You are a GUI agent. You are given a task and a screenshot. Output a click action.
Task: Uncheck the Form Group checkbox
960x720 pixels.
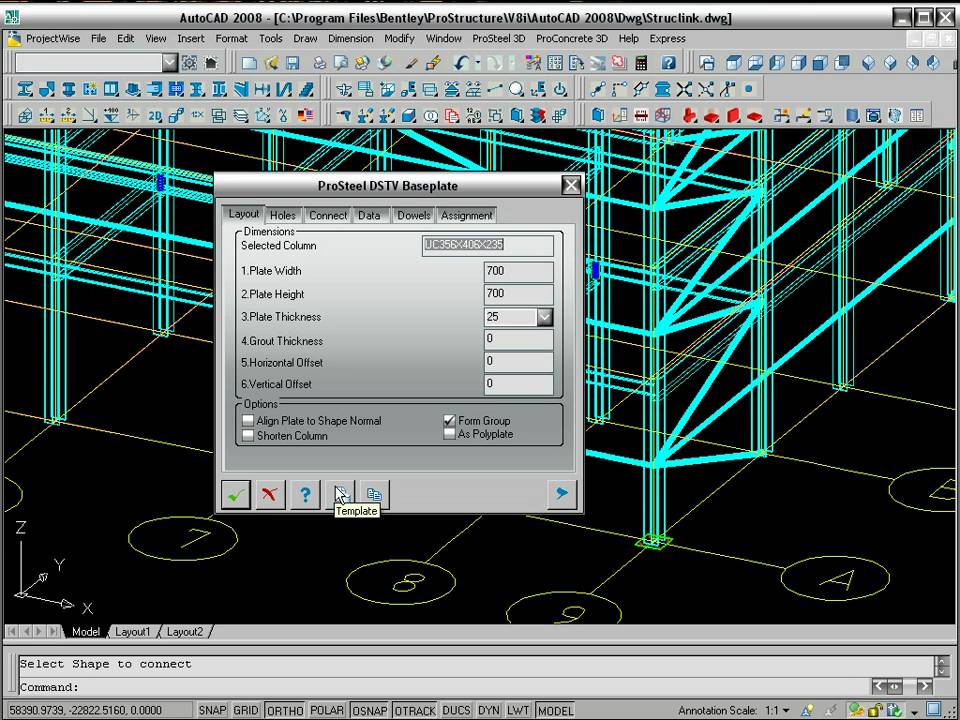coord(449,421)
